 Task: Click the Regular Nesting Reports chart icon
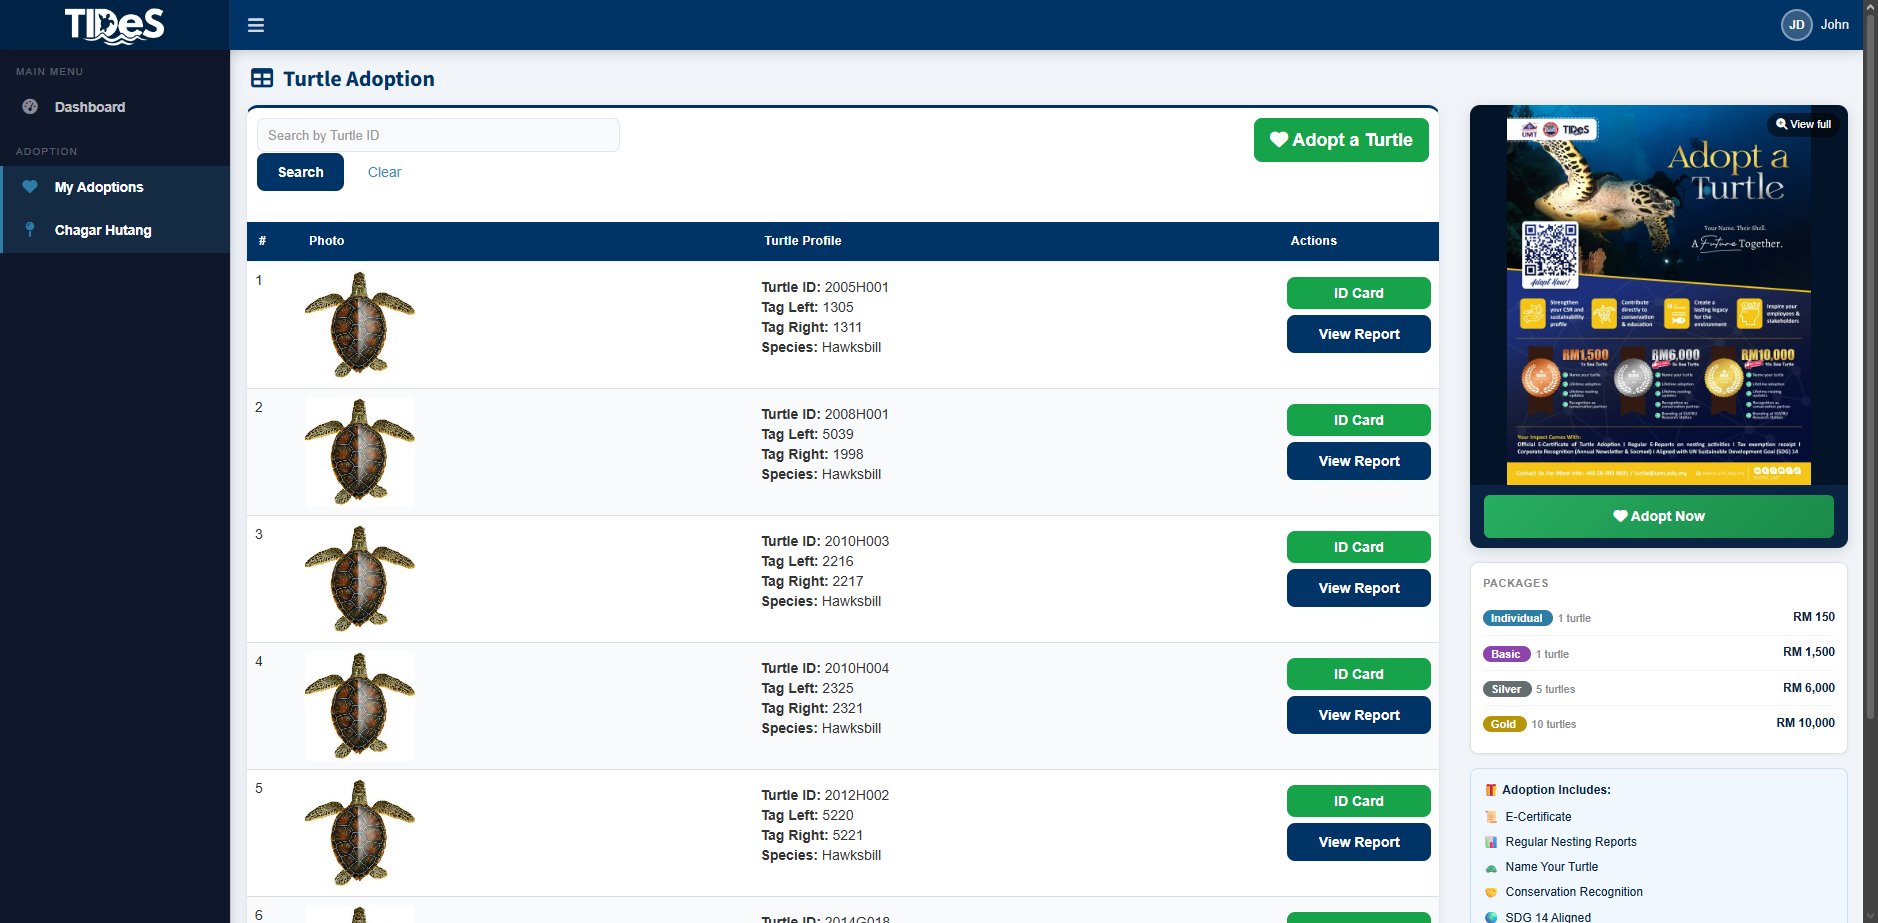click(x=1491, y=842)
